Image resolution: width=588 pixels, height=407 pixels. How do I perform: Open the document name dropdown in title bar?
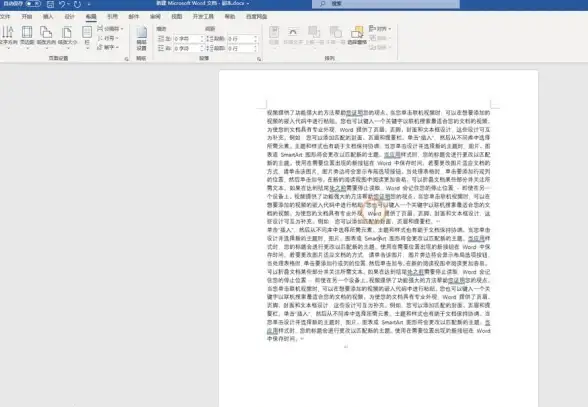tap(248, 3)
